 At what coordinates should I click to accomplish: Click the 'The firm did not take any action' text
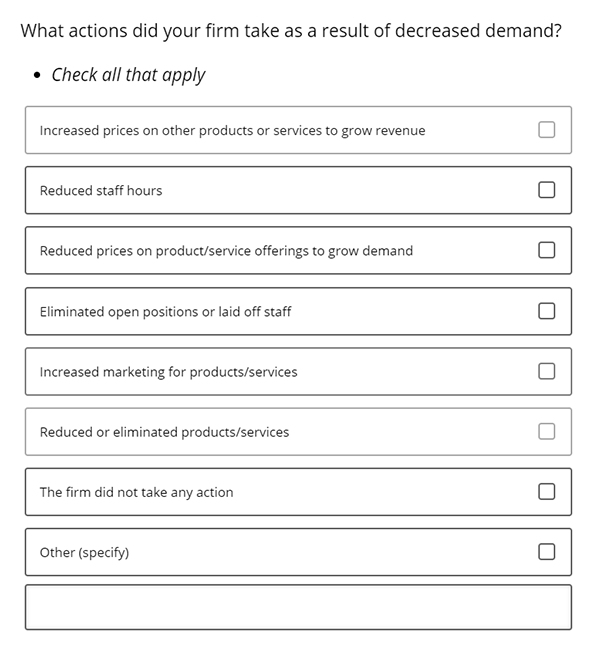(137, 492)
